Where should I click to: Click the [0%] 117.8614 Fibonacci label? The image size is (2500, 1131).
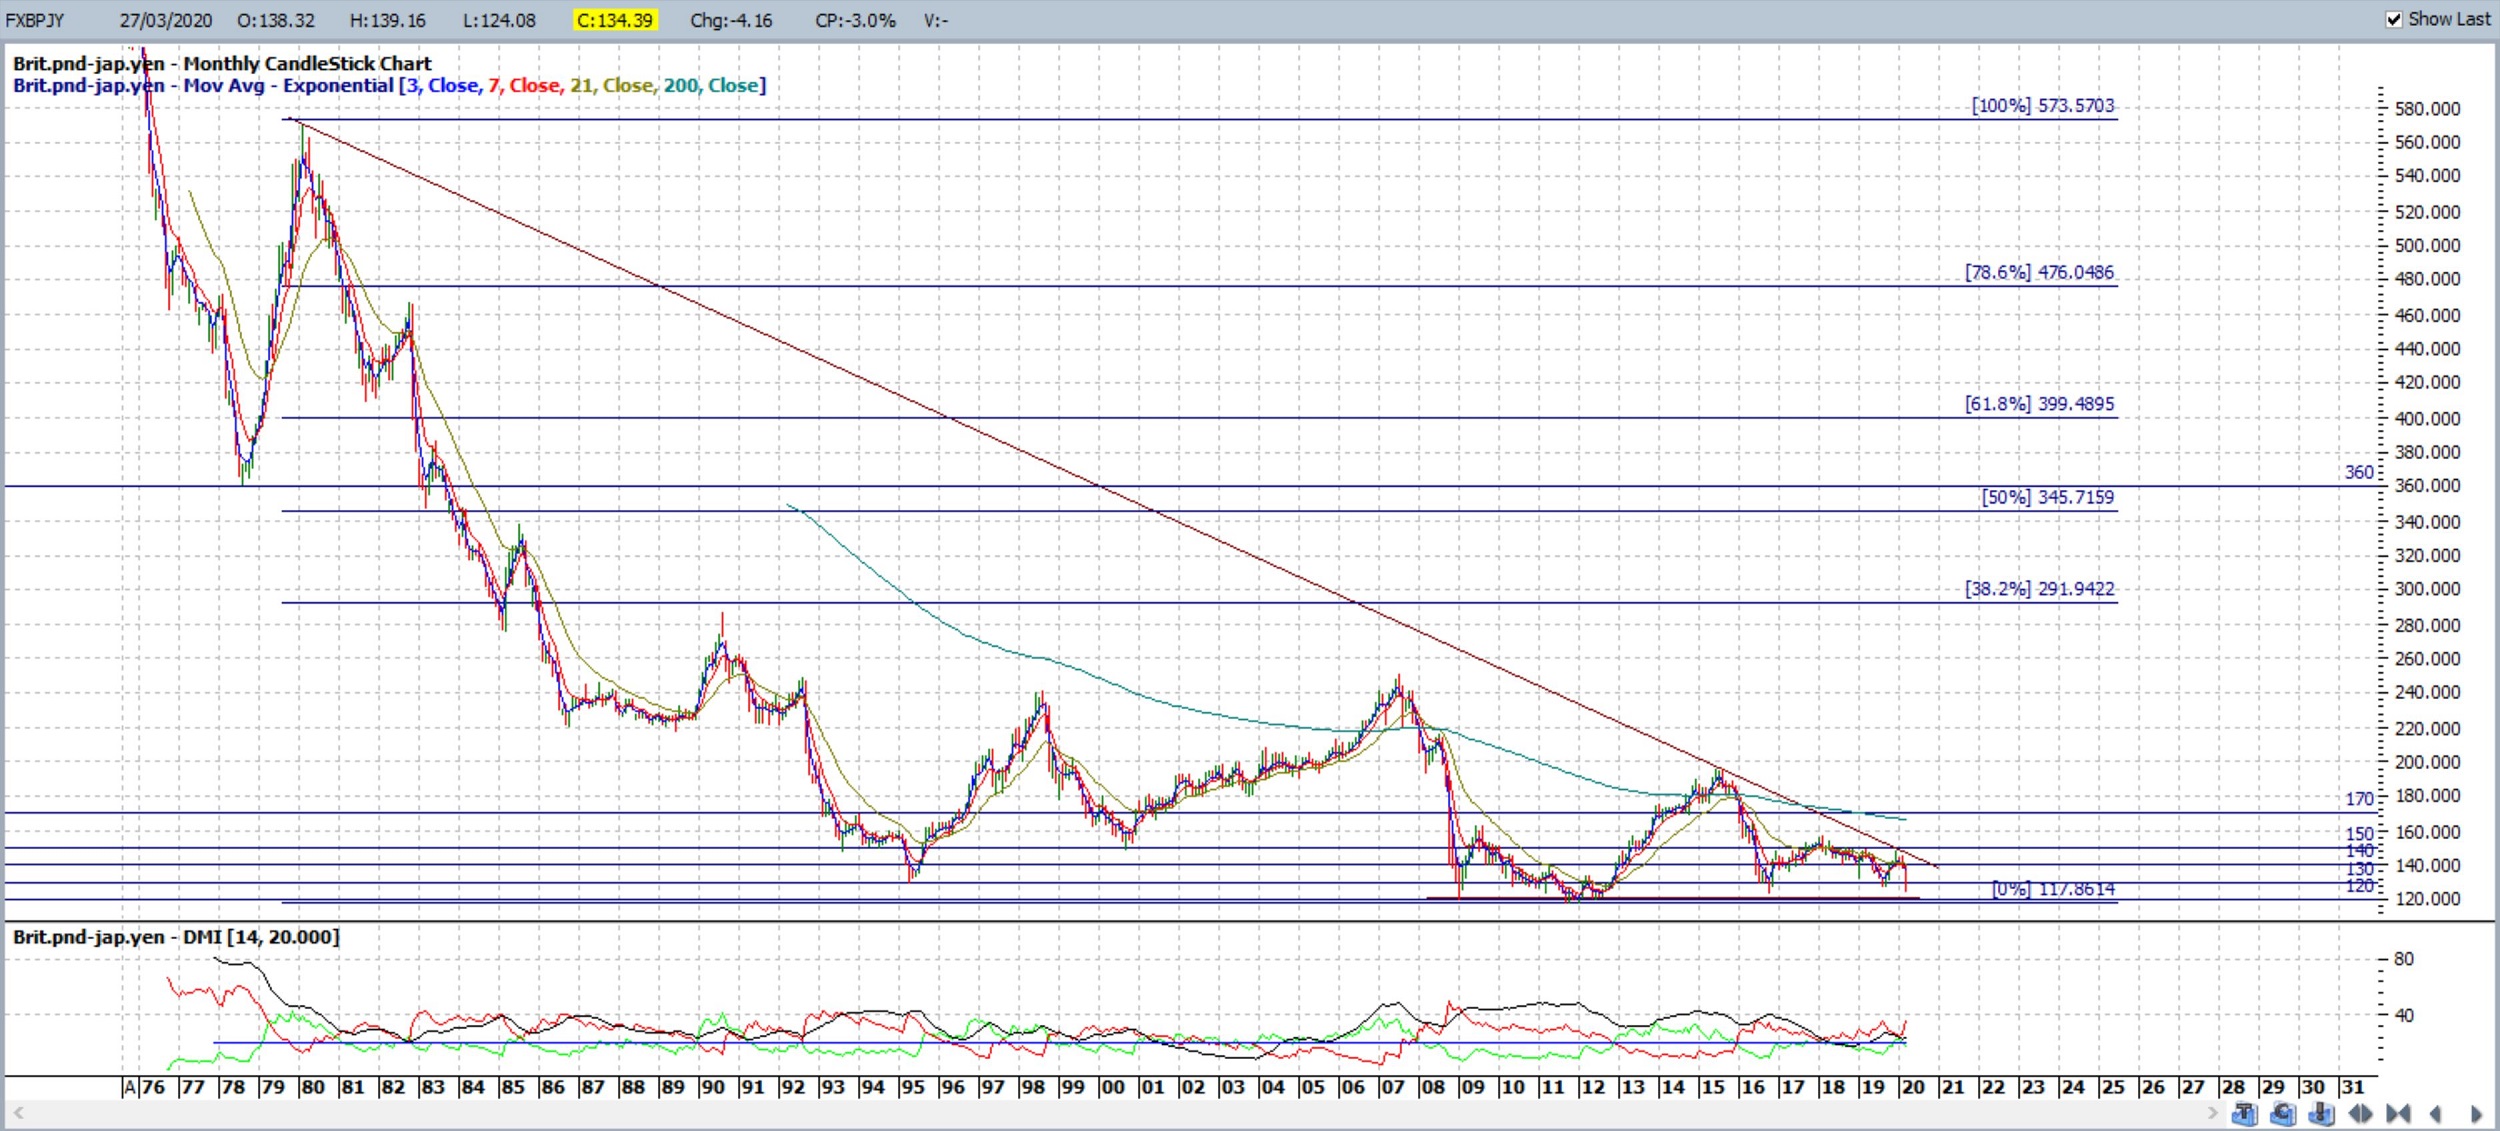2053,889
